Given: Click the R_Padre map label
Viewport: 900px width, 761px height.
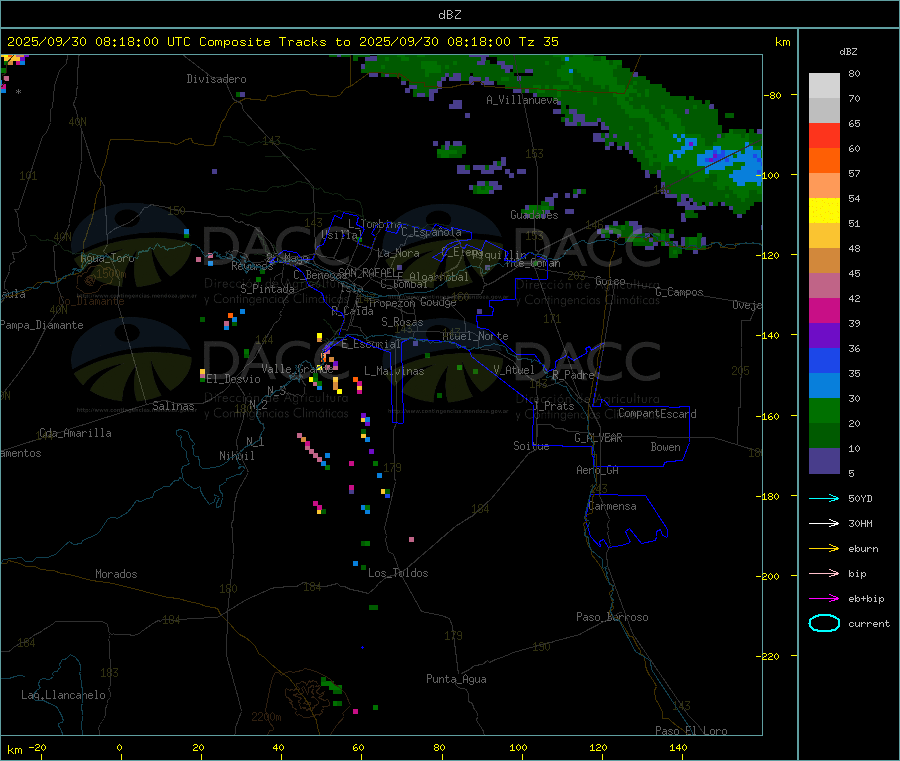Looking at the screenshot, I should coord(573,375).
